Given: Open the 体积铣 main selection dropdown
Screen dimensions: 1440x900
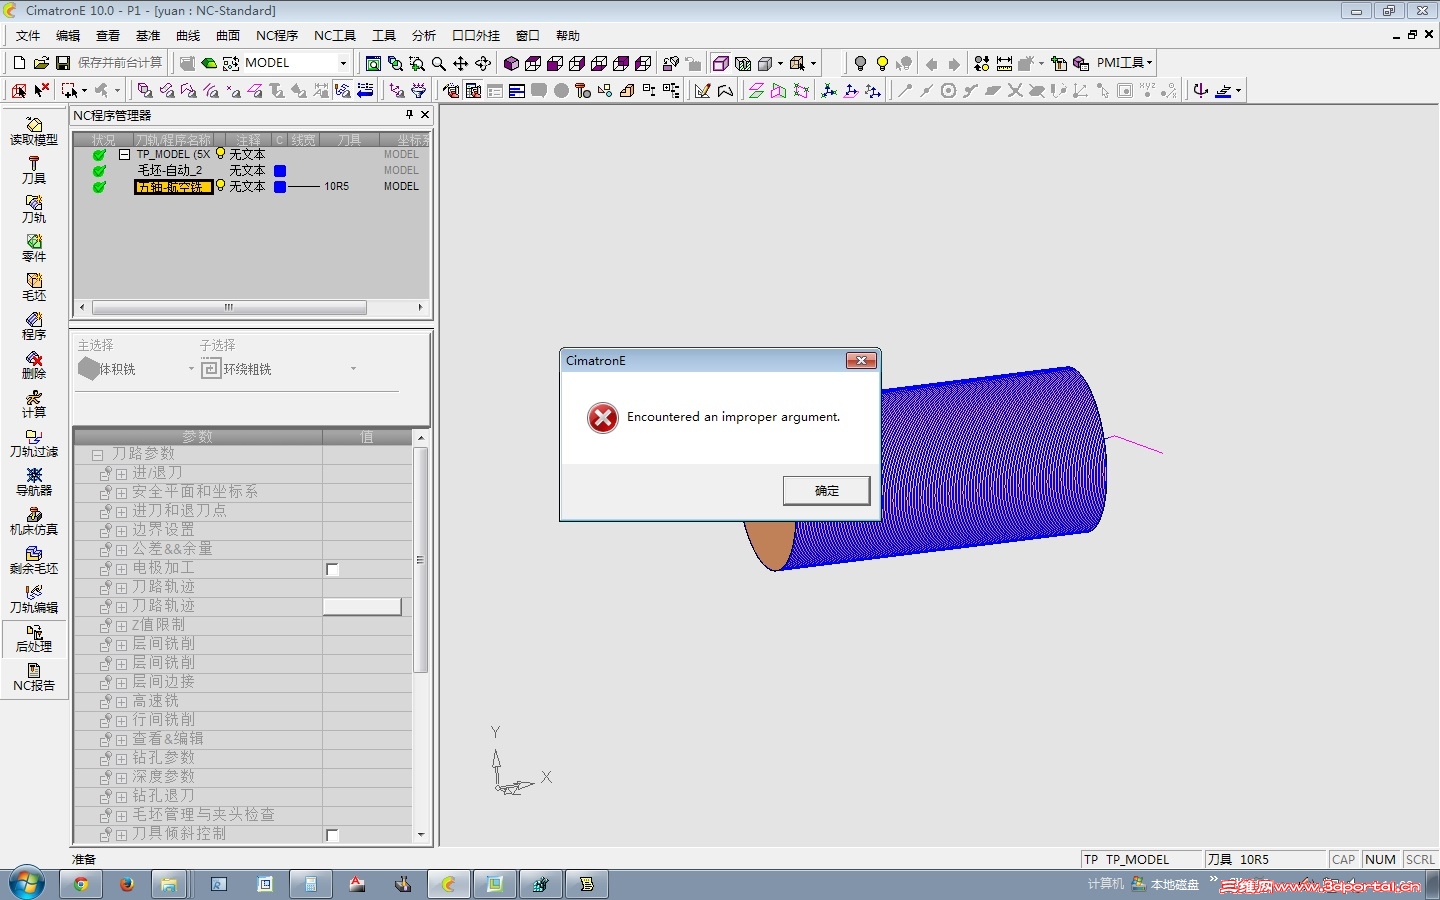Looking at the screenshot, I should [x=191, y=369].
